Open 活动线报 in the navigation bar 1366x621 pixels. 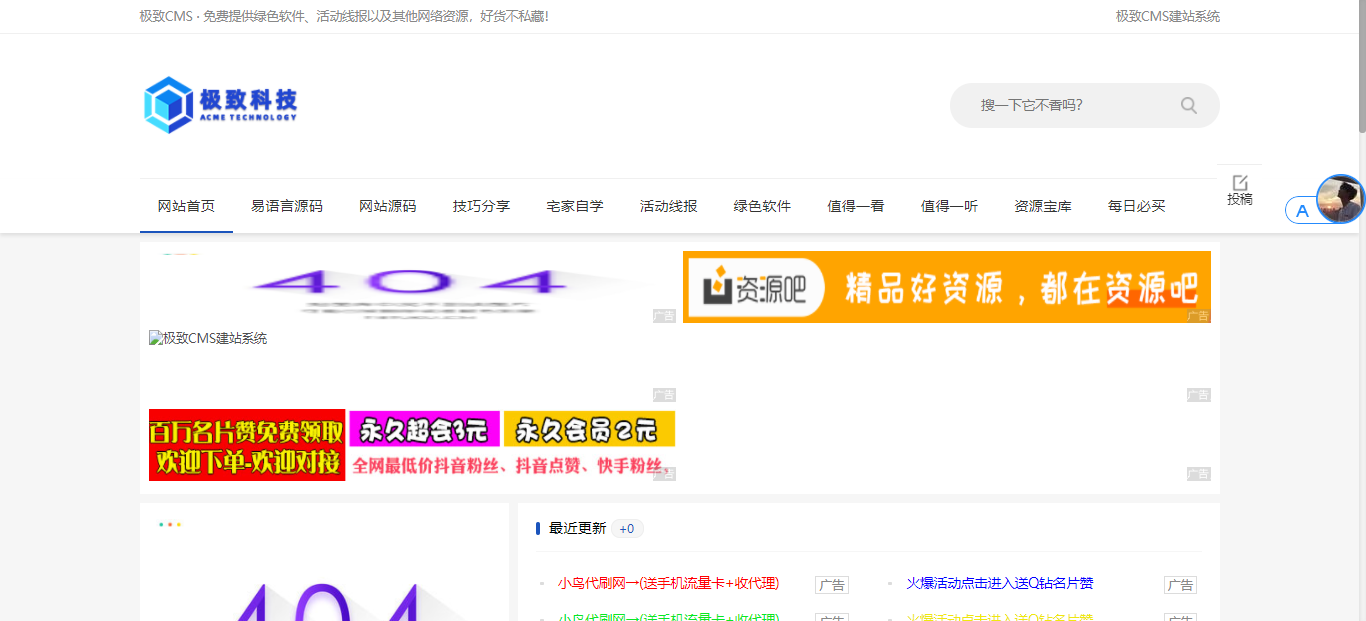click(668, 206)
